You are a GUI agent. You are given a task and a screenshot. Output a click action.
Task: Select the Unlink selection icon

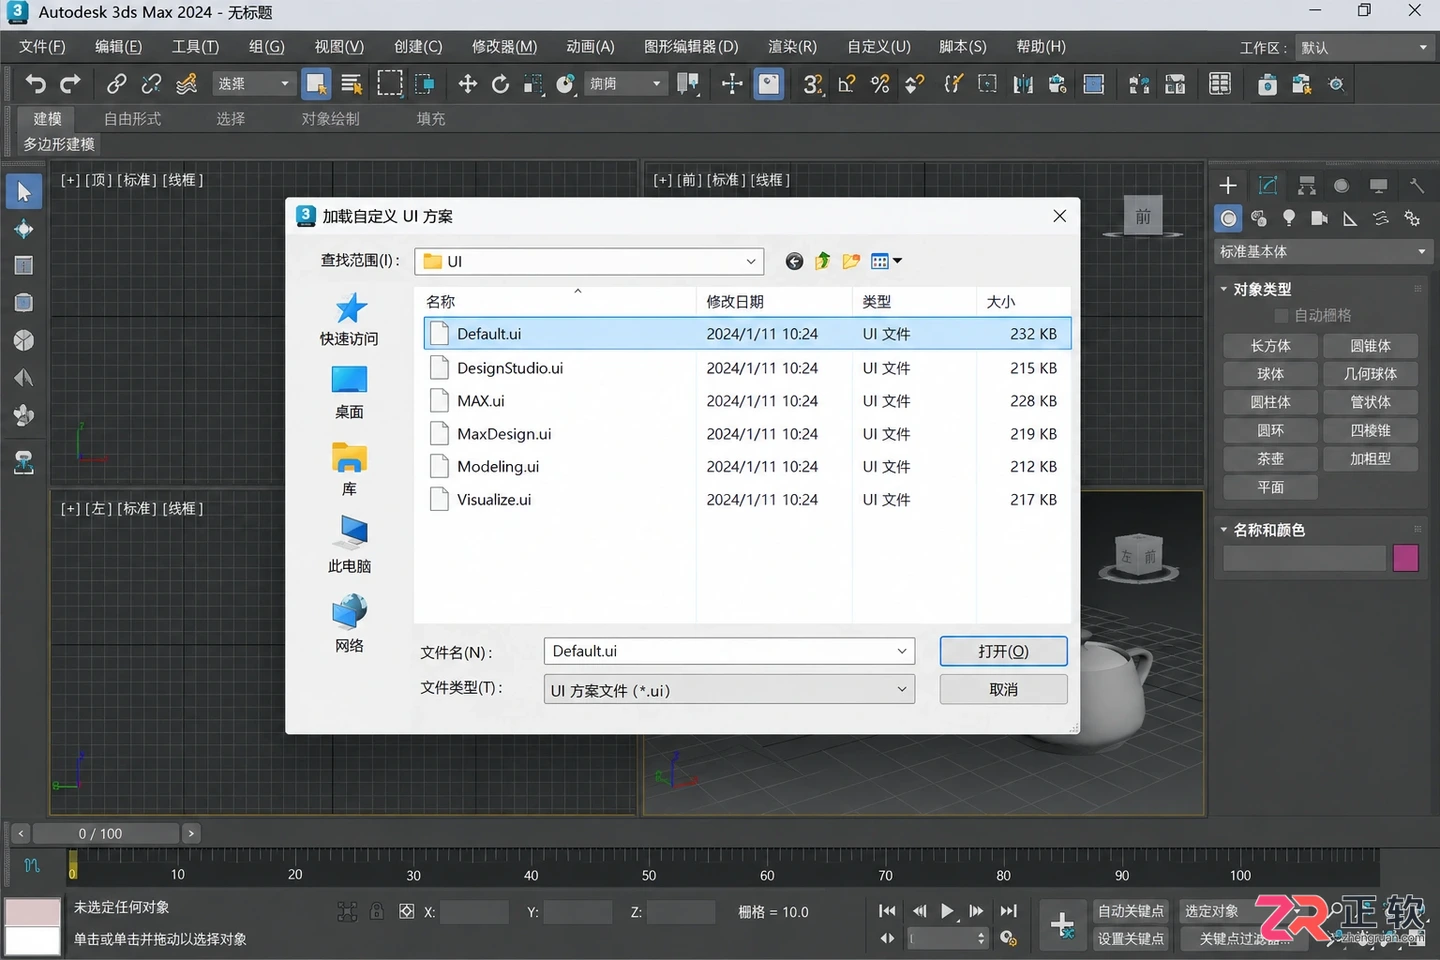(x=152, y=84)
